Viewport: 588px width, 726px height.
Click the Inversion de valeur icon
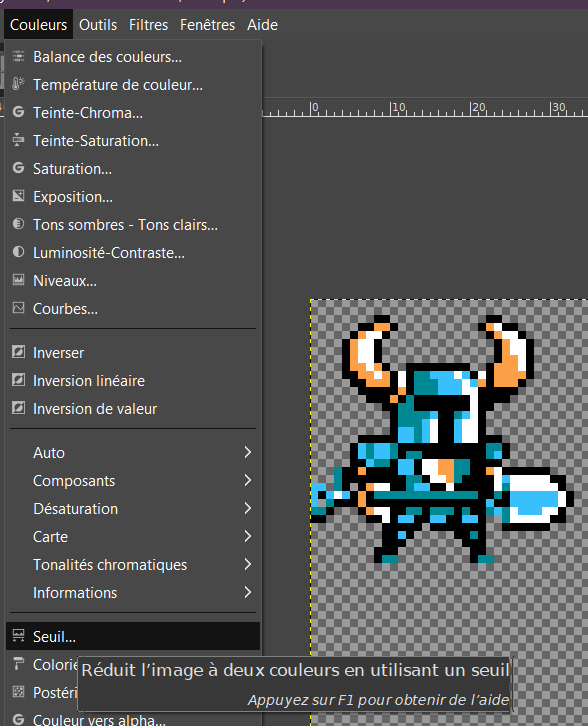pyautogui.click(x=19, y=408)
